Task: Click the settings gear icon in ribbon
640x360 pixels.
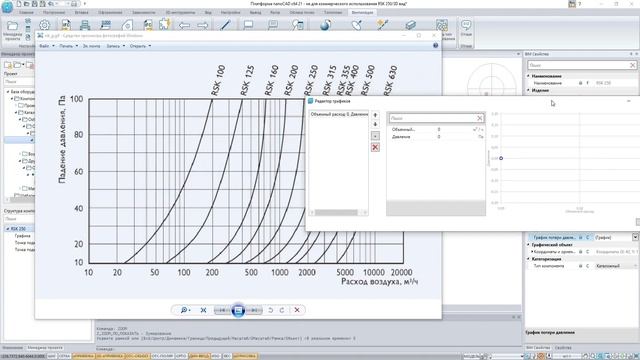Action: point(44,25)
